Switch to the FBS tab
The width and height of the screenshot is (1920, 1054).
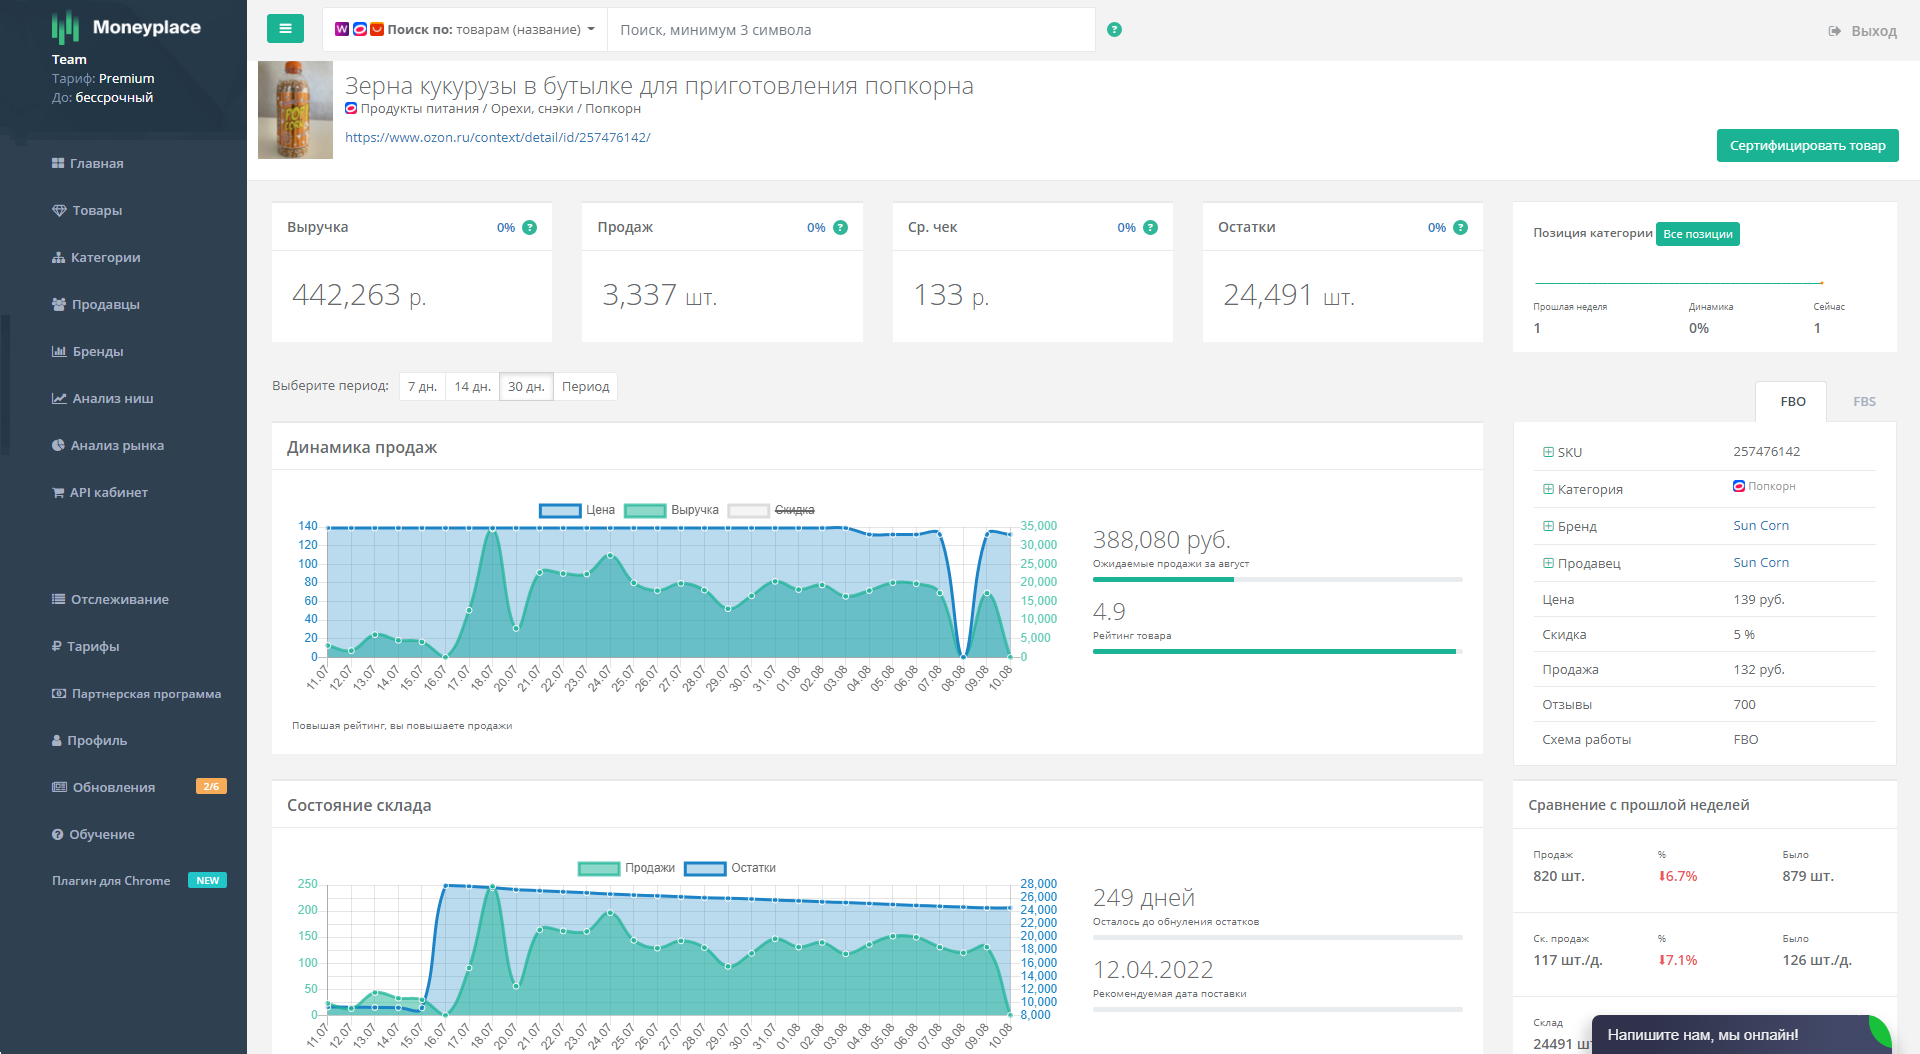tap(1863, 402)
